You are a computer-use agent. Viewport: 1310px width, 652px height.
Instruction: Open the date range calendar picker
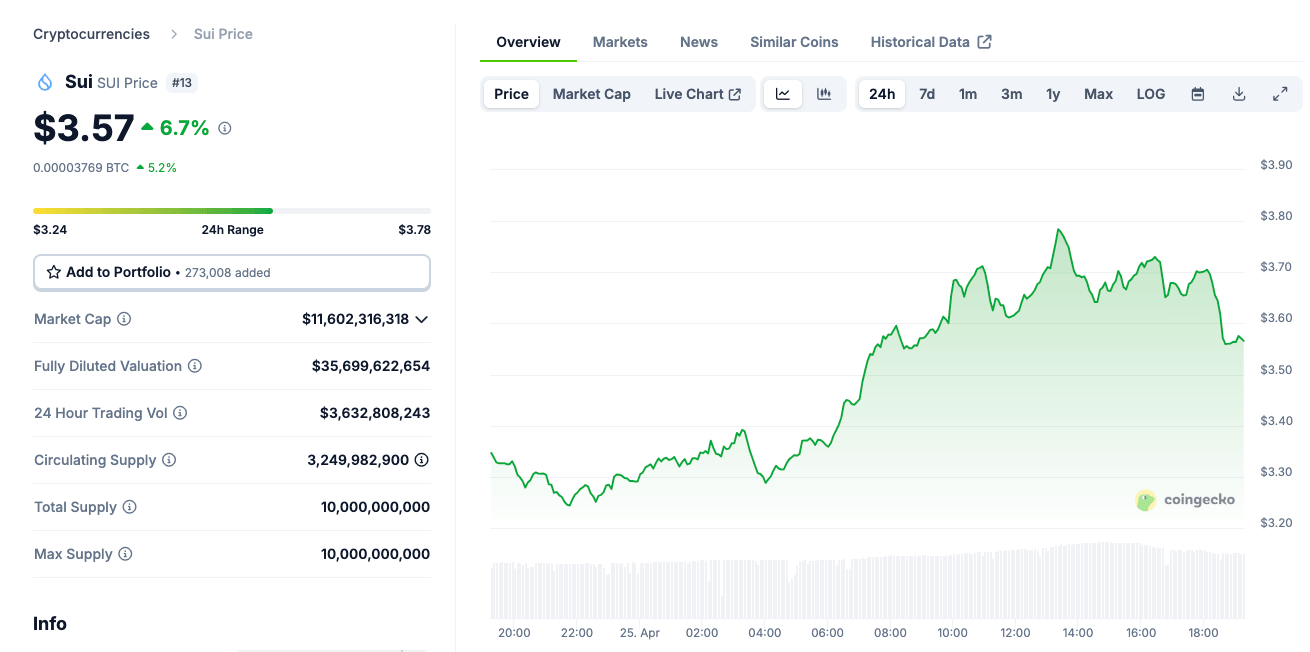(1197, 93)
